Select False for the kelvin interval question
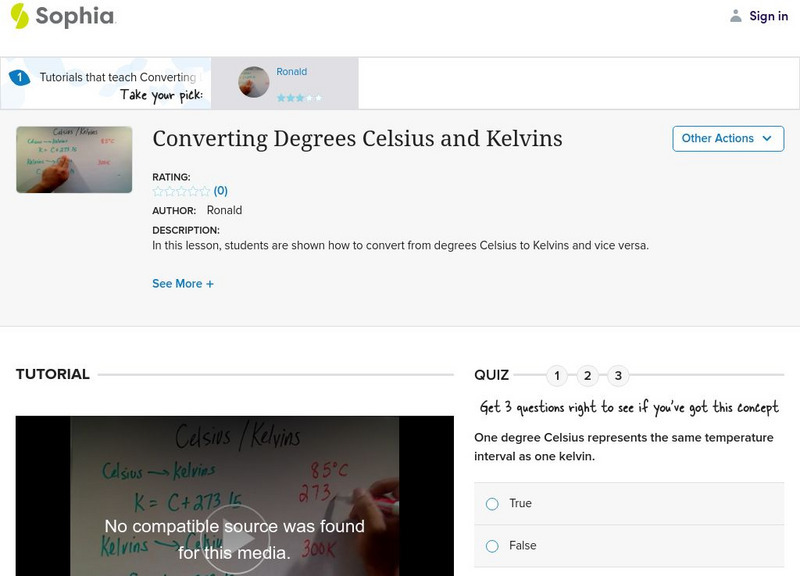 pos(491,546)
